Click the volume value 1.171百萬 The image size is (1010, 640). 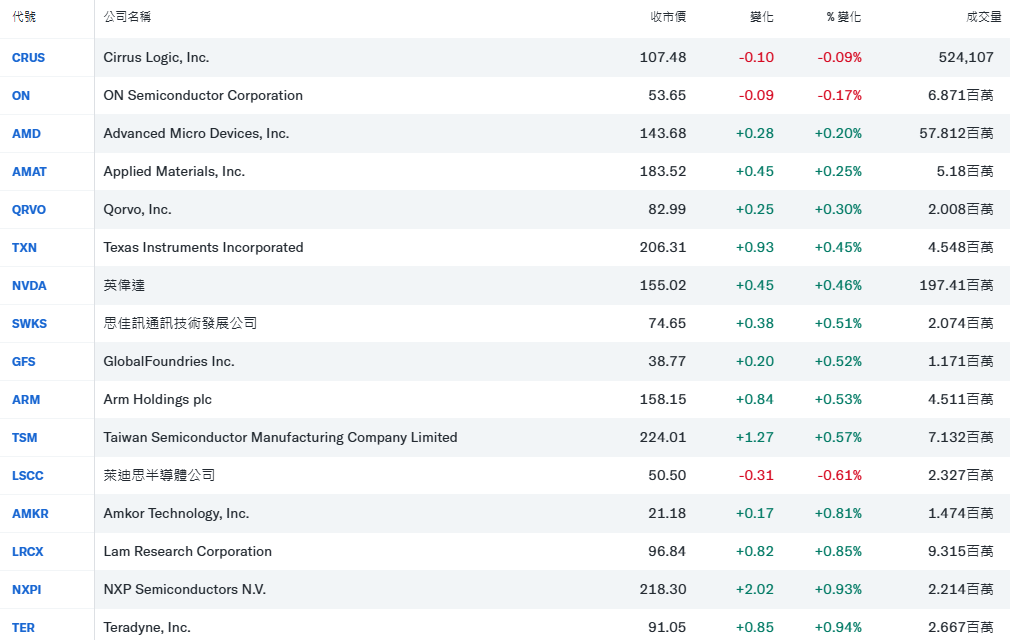[x=960, y=361]
